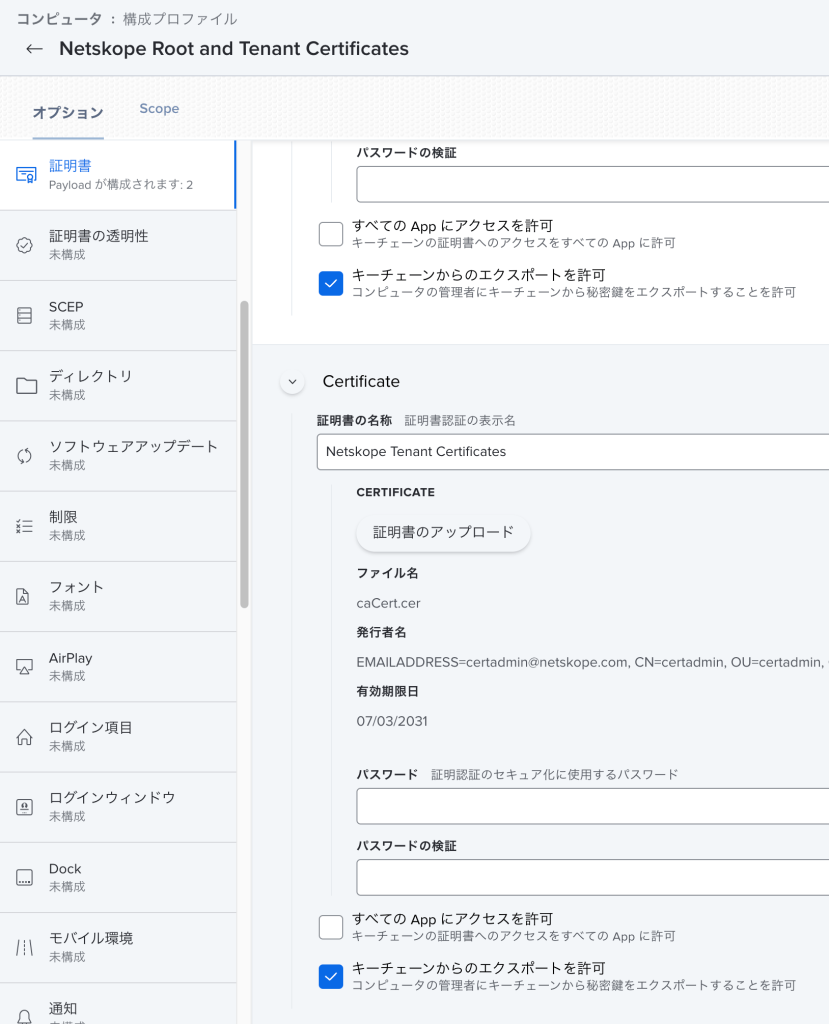
Task: Click the 発行者名 label
Action: pos(382,632)
